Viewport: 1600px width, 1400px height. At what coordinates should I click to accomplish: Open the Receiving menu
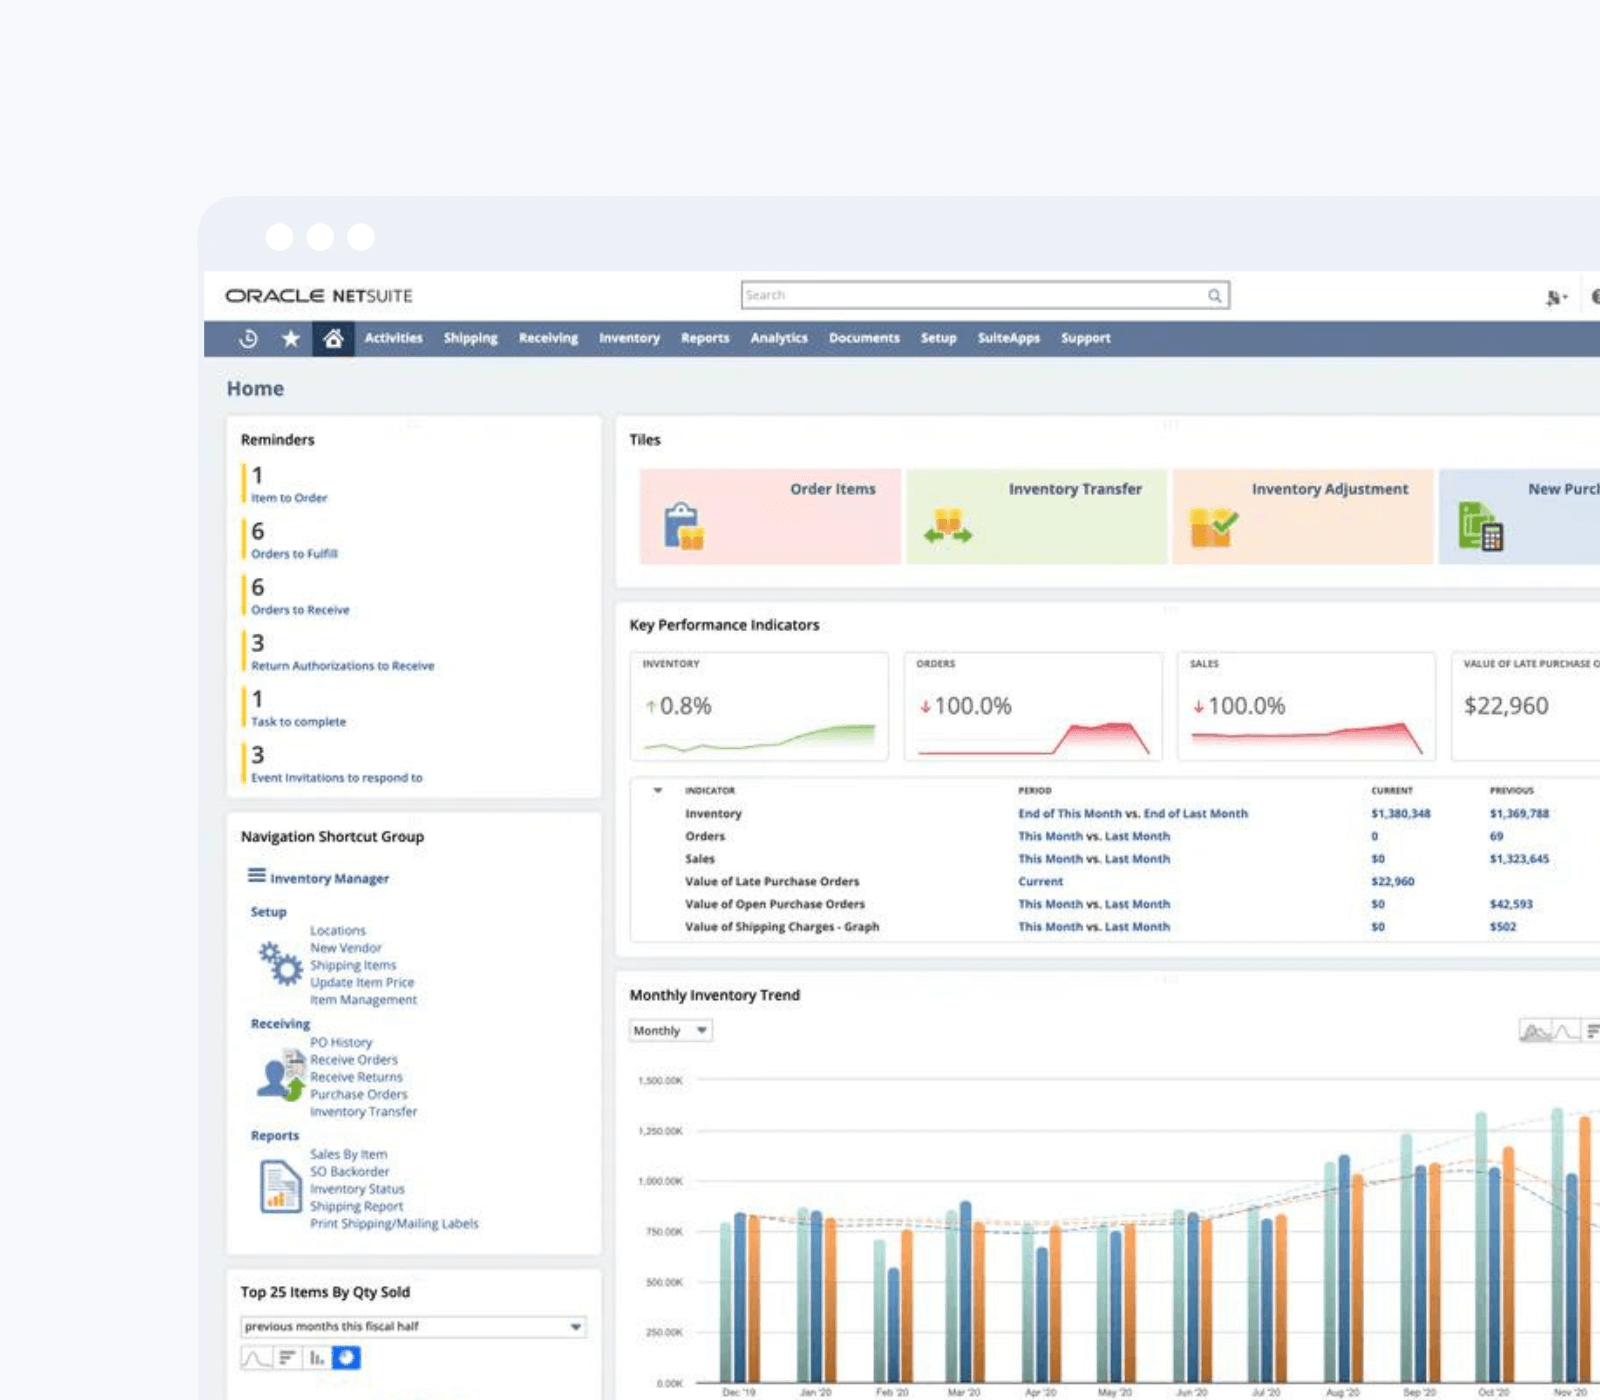[548, 339]
